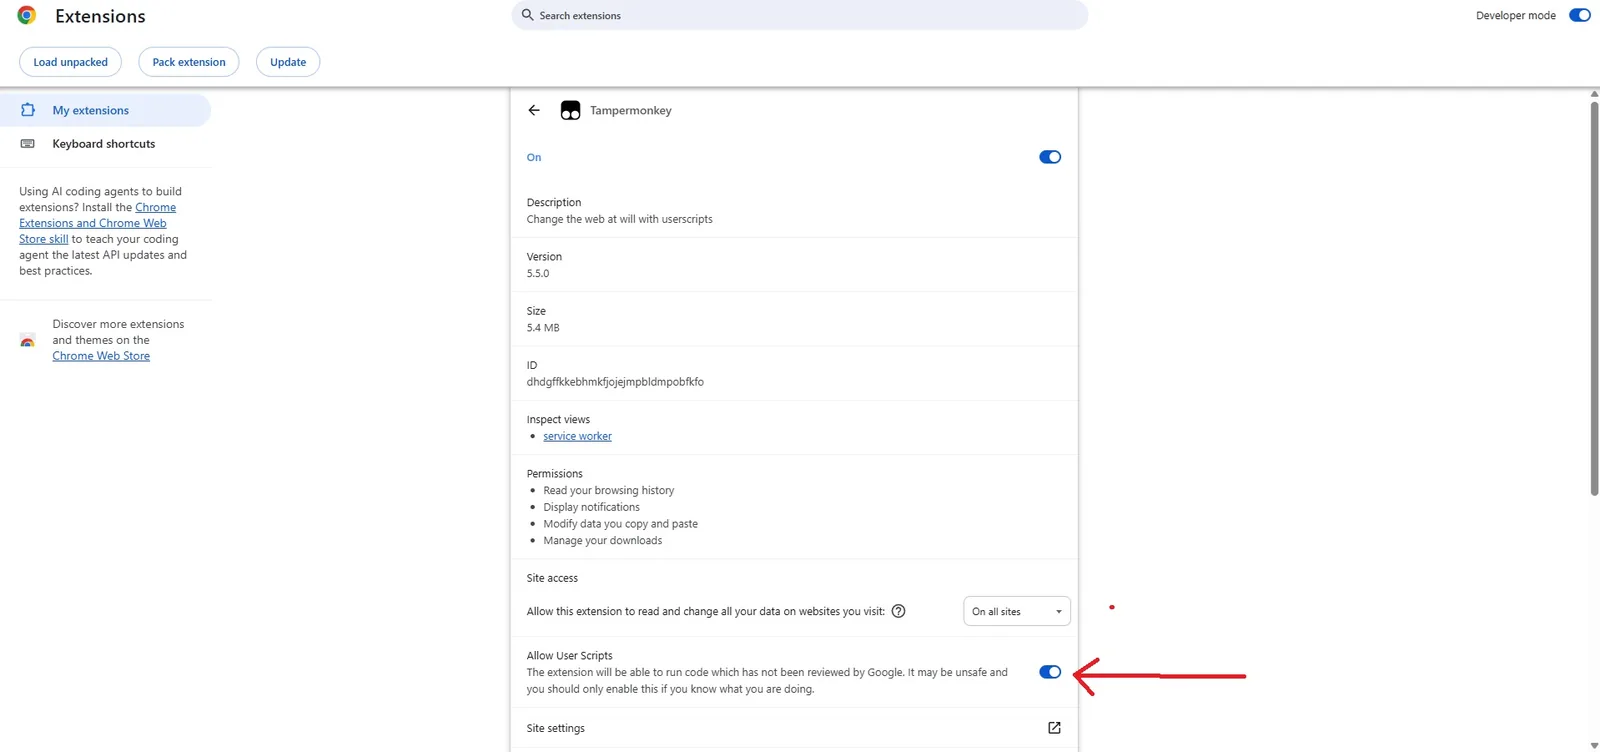Open the On all sites dropdown
The height and width of the screenshot is (752, 1600).
(x=1016, y=611)
